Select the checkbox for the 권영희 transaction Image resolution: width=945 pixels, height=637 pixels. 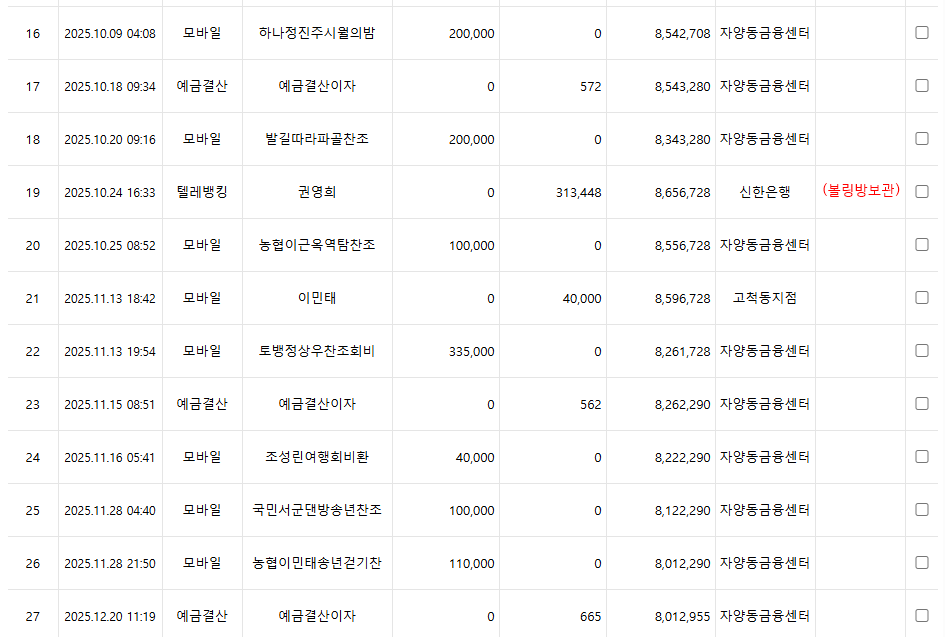tap(921, 192)
